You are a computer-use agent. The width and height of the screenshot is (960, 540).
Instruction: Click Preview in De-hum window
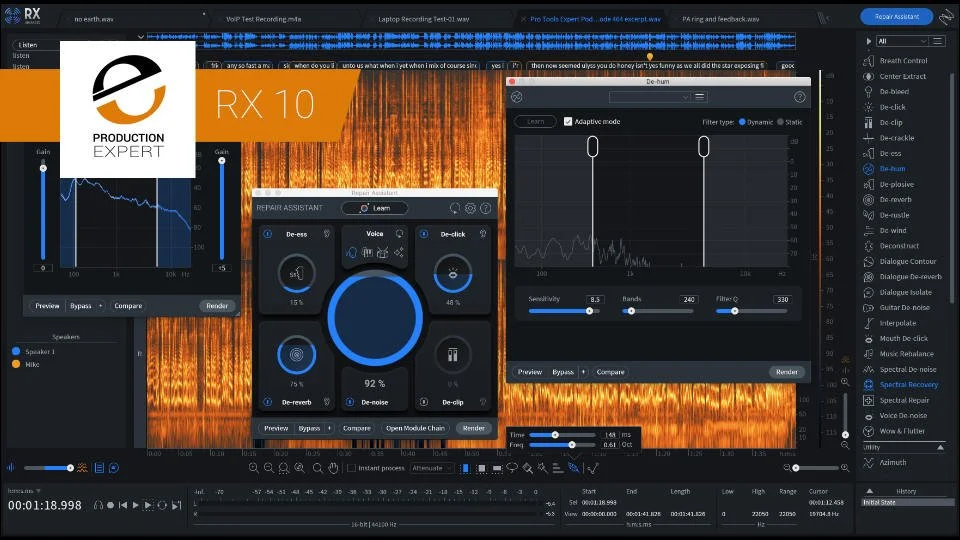(530, 372)
